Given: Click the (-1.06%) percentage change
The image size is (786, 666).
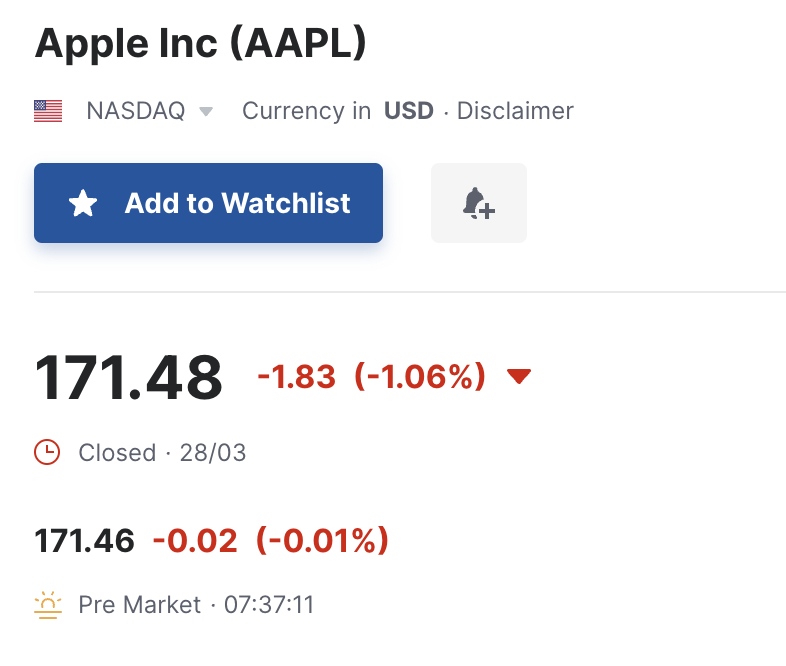Looking at the screenshot, I should (x=420, y=377).
